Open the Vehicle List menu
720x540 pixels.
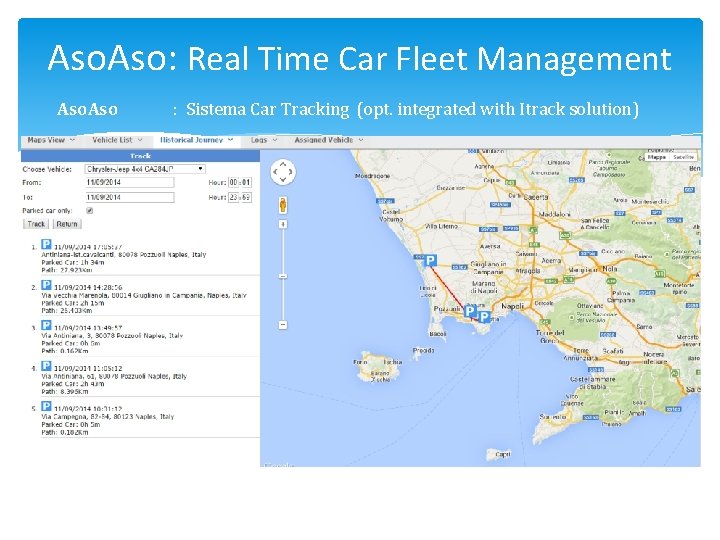(x=112, y=140)
